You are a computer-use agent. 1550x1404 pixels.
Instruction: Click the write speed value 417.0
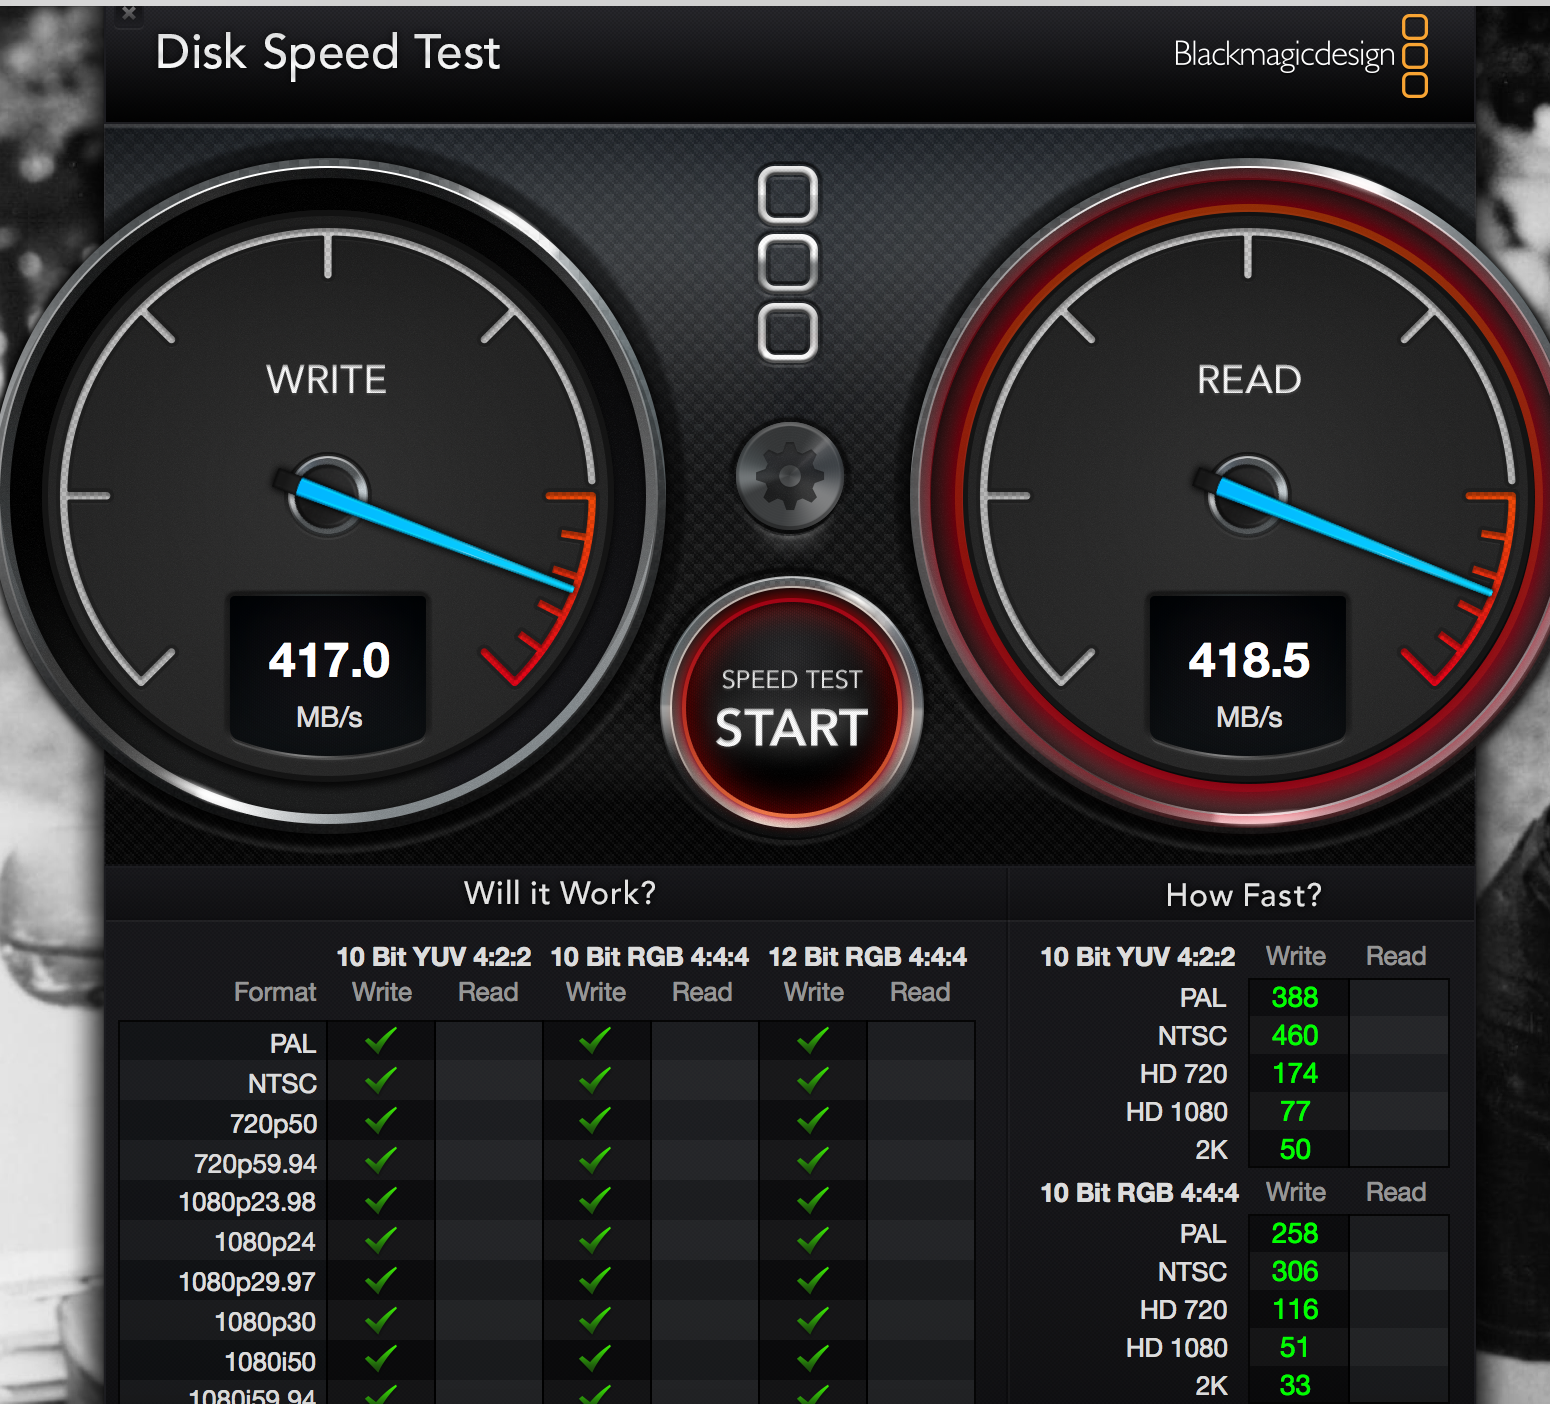[x=329, y=660]
